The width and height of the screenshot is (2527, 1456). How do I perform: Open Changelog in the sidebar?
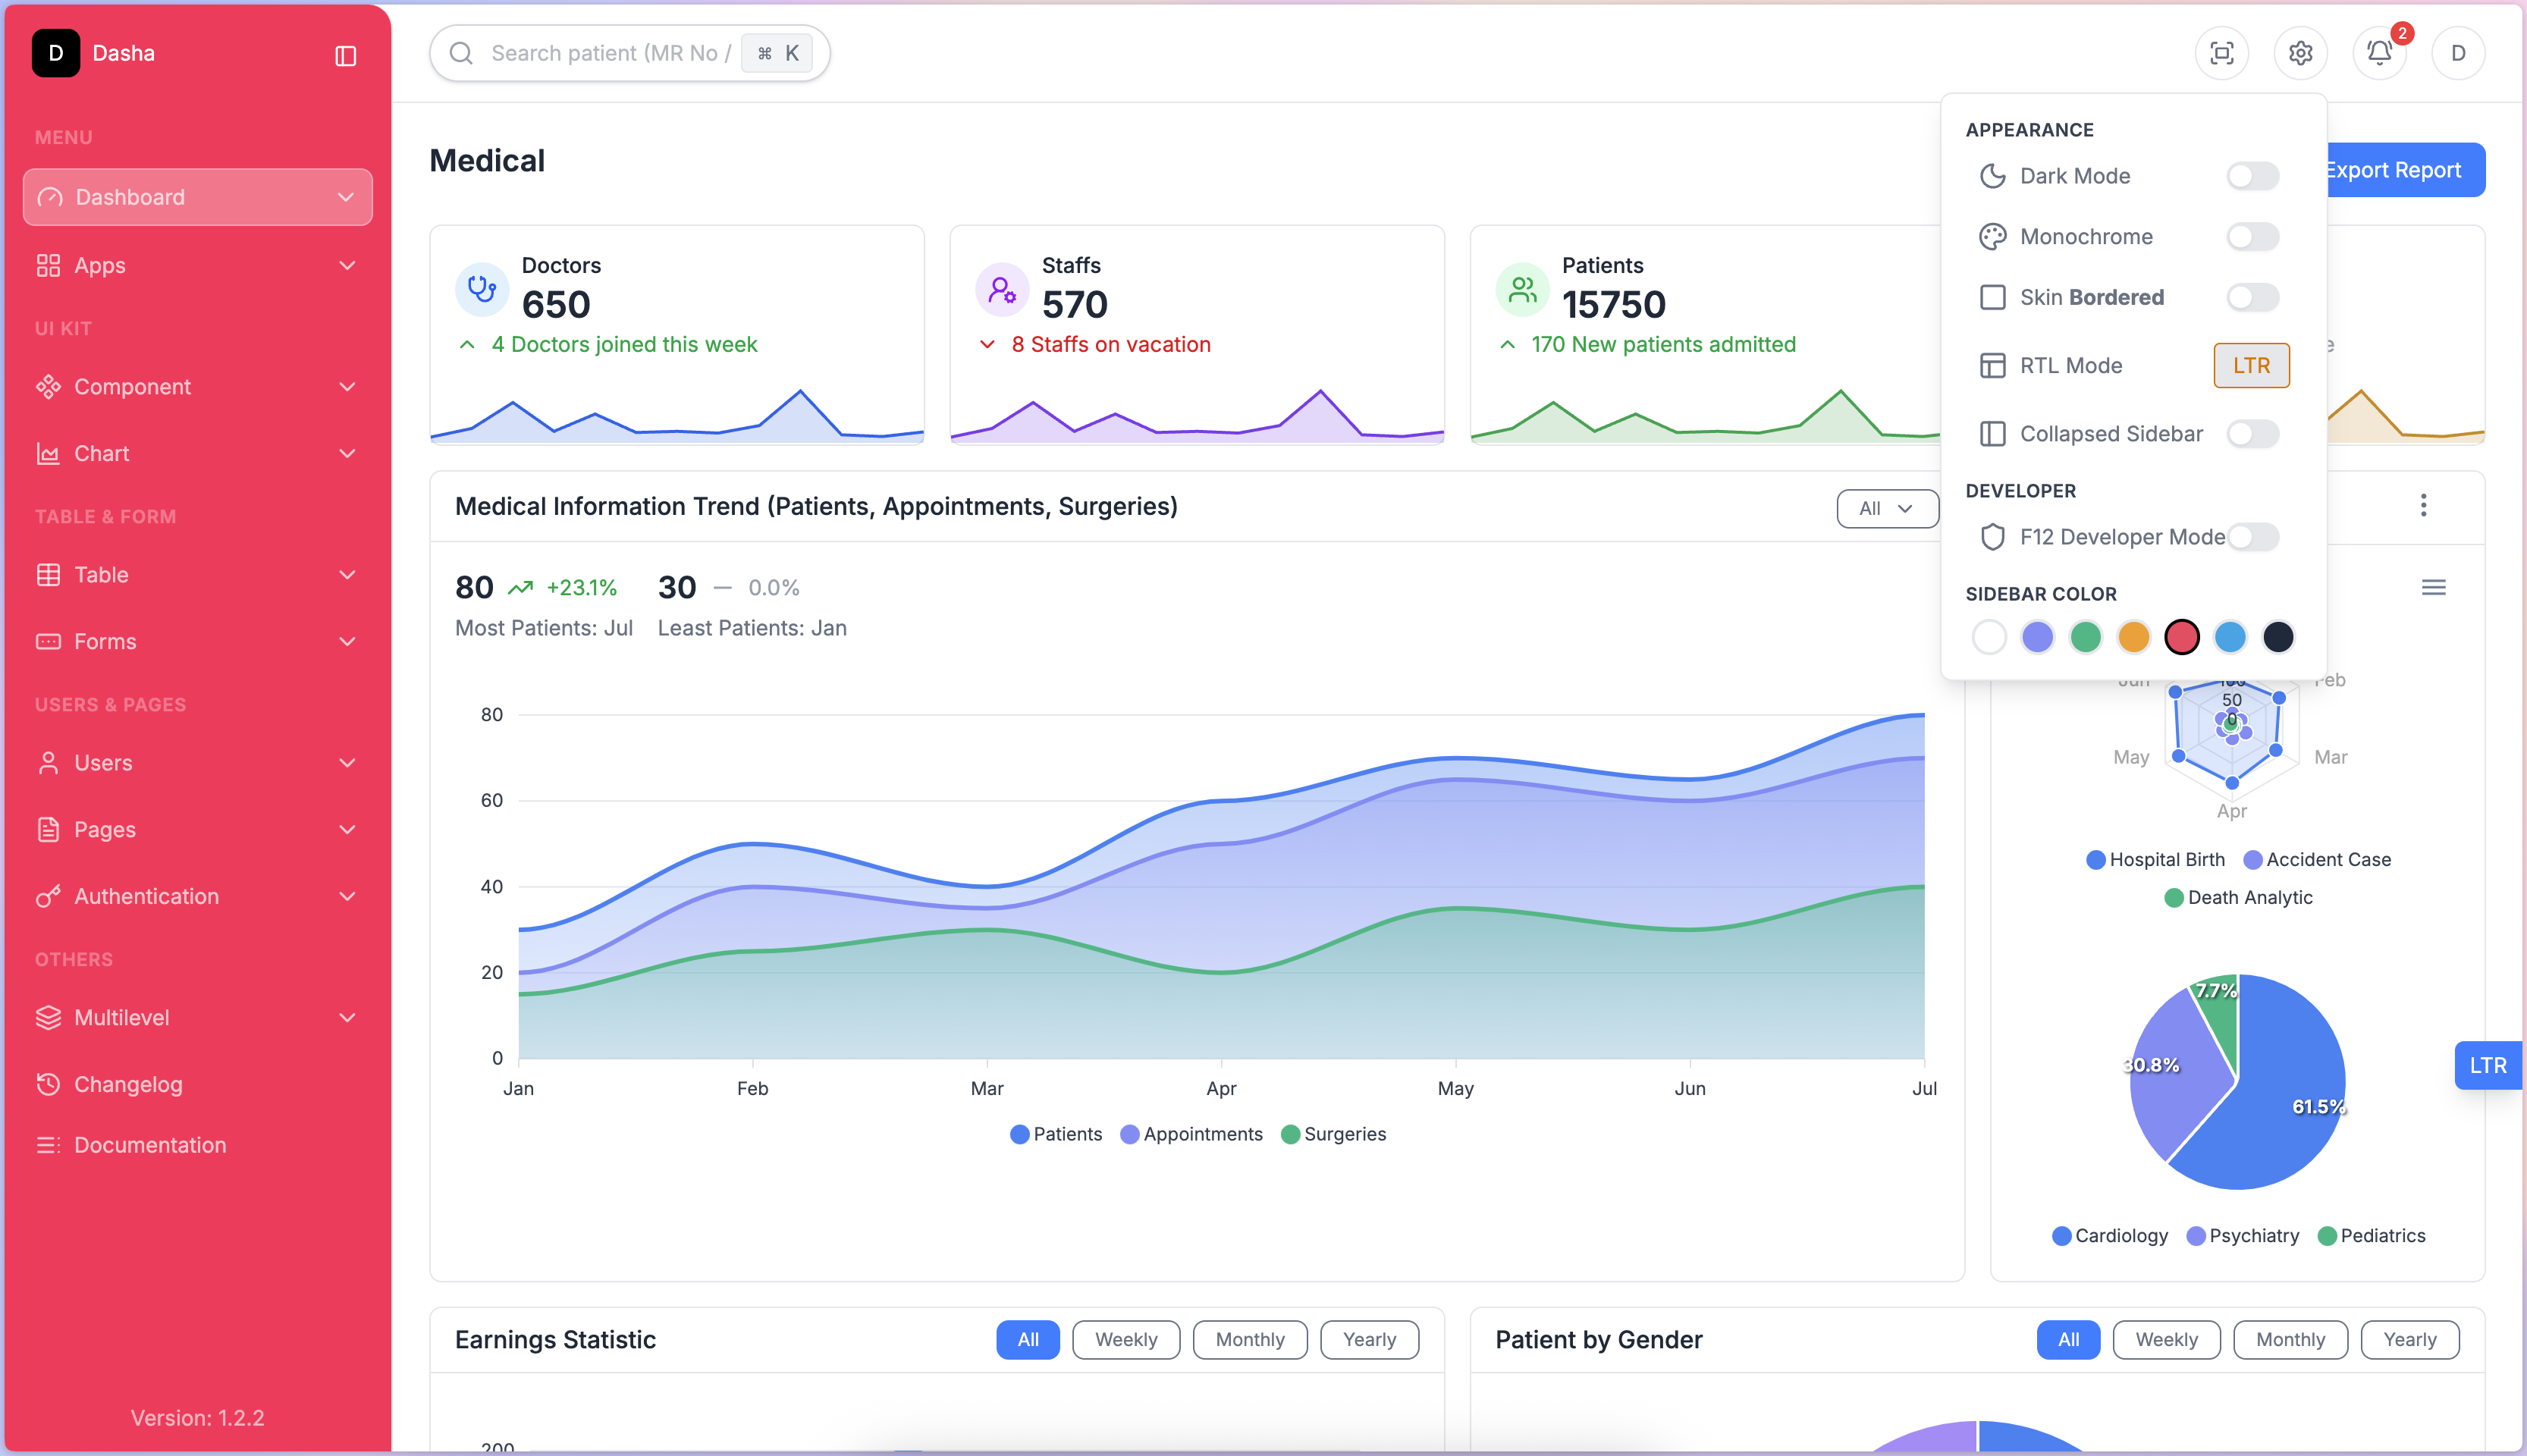[x=128, y=1084]
